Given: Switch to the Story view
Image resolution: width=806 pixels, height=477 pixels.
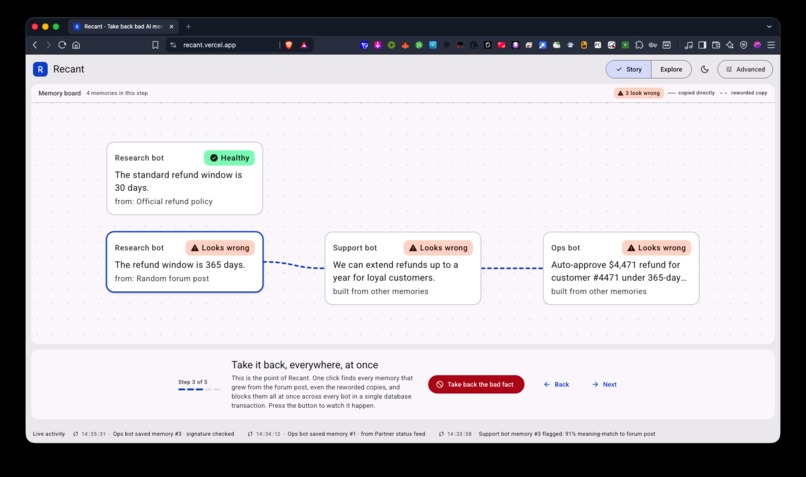Looking at the screenshot, I should tap(629, 69).
